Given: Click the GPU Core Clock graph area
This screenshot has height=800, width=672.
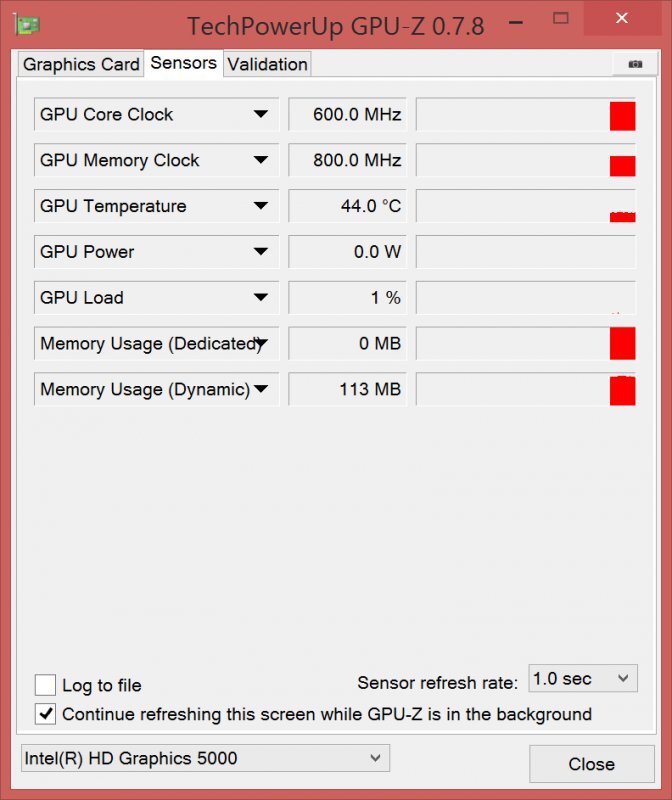Looking at the screenshot, I should coord(525,114).
